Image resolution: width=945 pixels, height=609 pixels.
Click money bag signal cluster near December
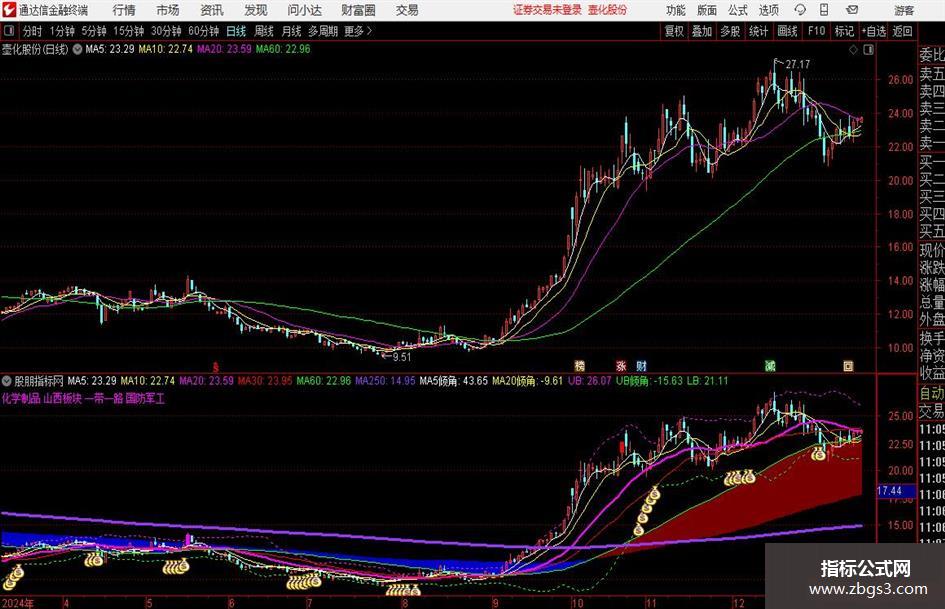739,478
